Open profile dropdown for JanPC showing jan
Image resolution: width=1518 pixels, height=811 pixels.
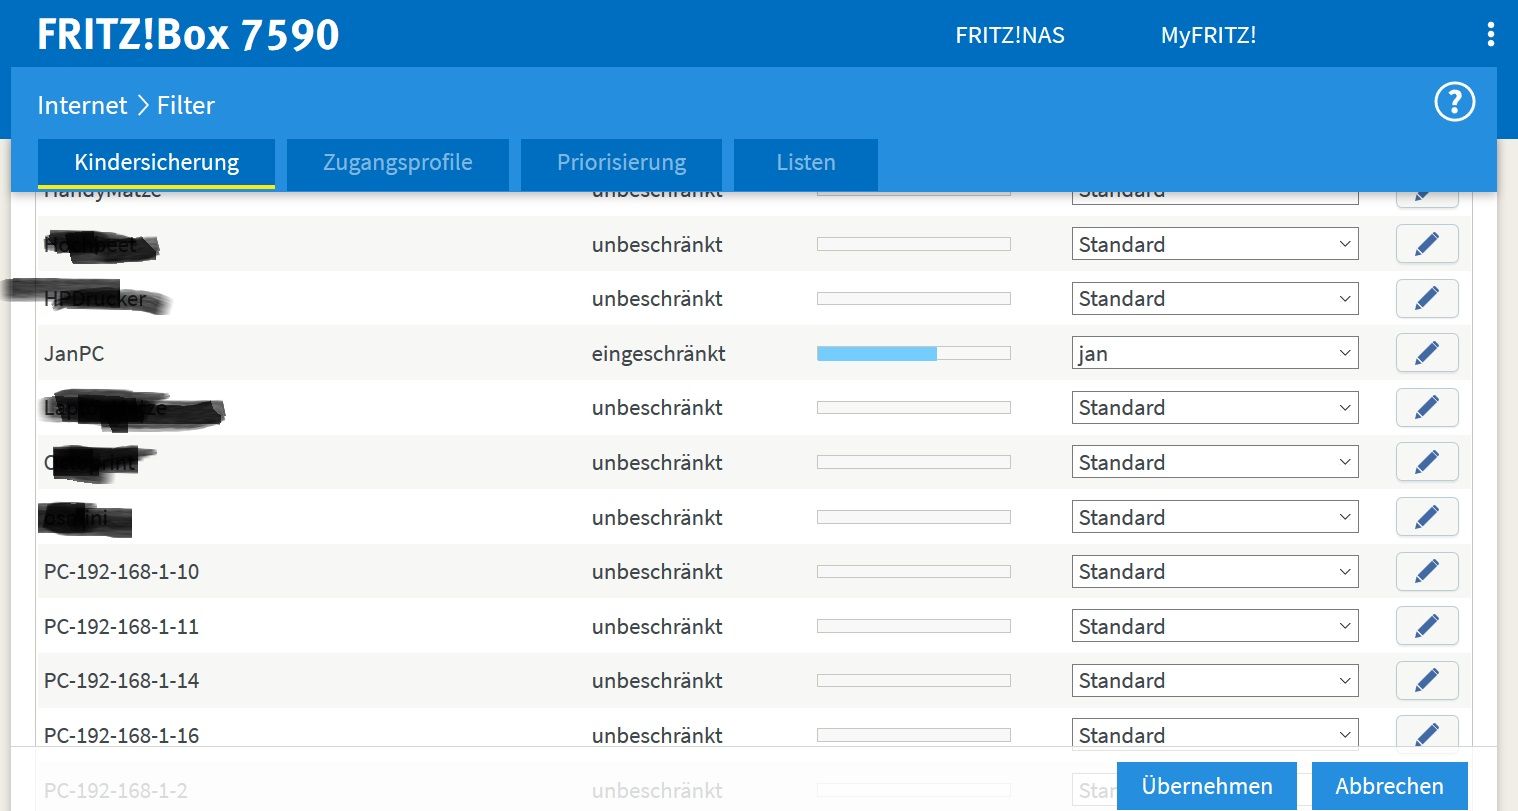(1215, 353)
